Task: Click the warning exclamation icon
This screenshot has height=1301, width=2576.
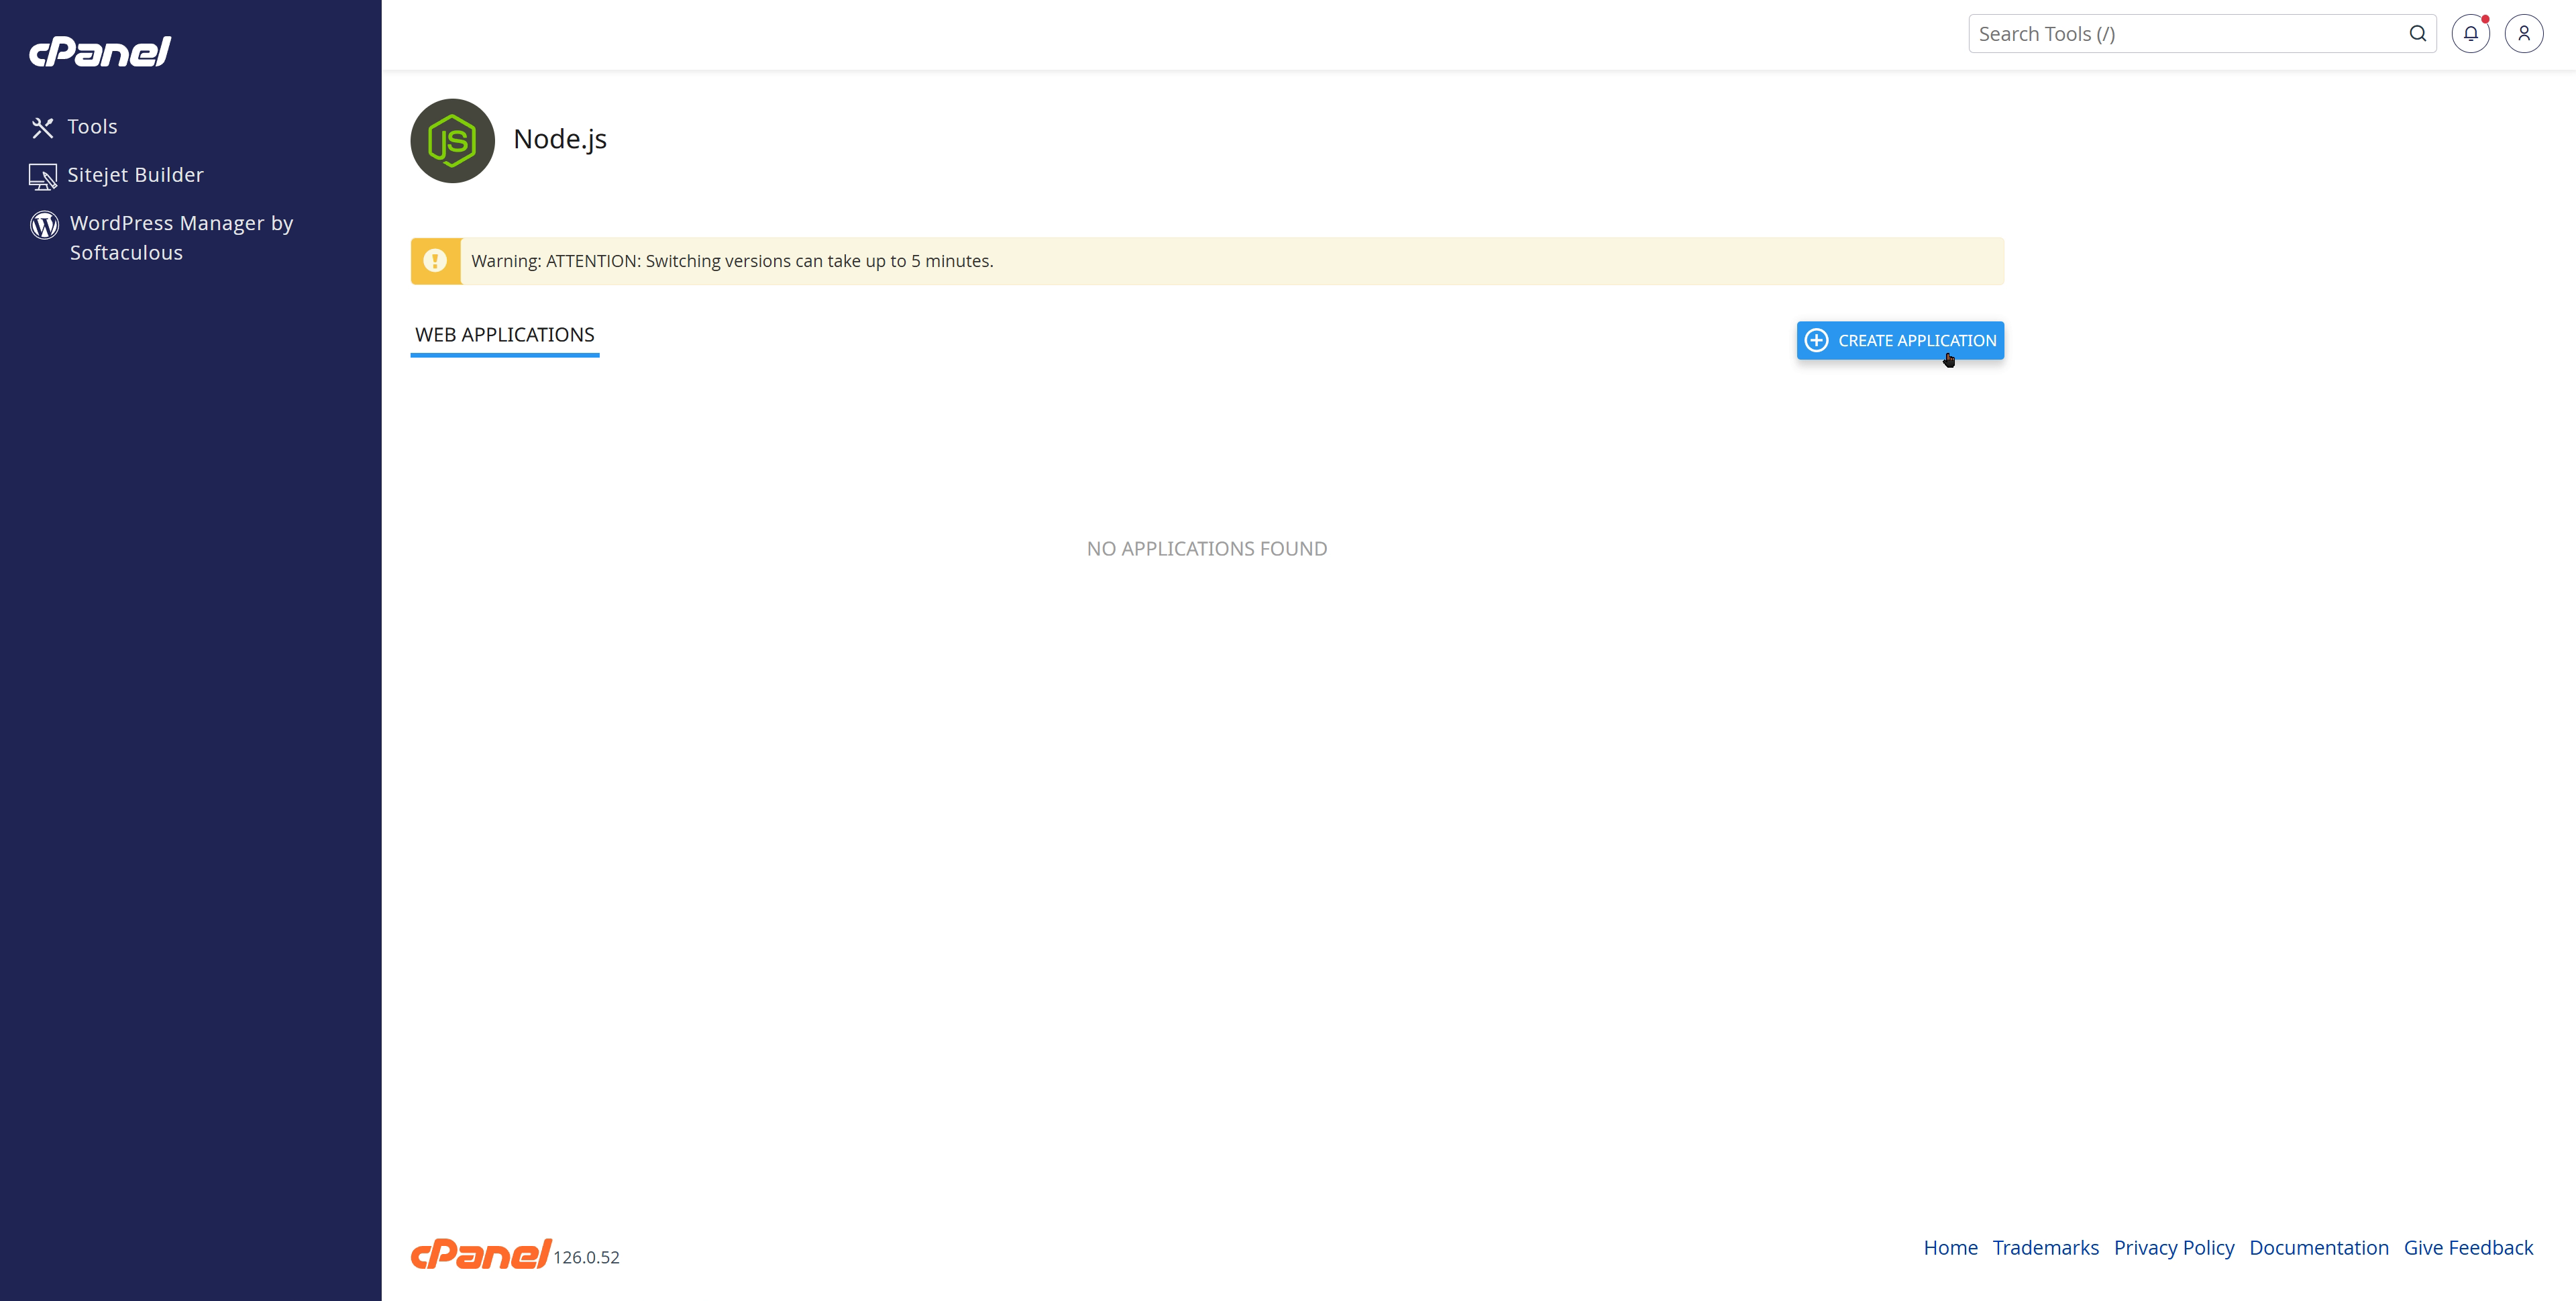Action: (x=435, y=261)
